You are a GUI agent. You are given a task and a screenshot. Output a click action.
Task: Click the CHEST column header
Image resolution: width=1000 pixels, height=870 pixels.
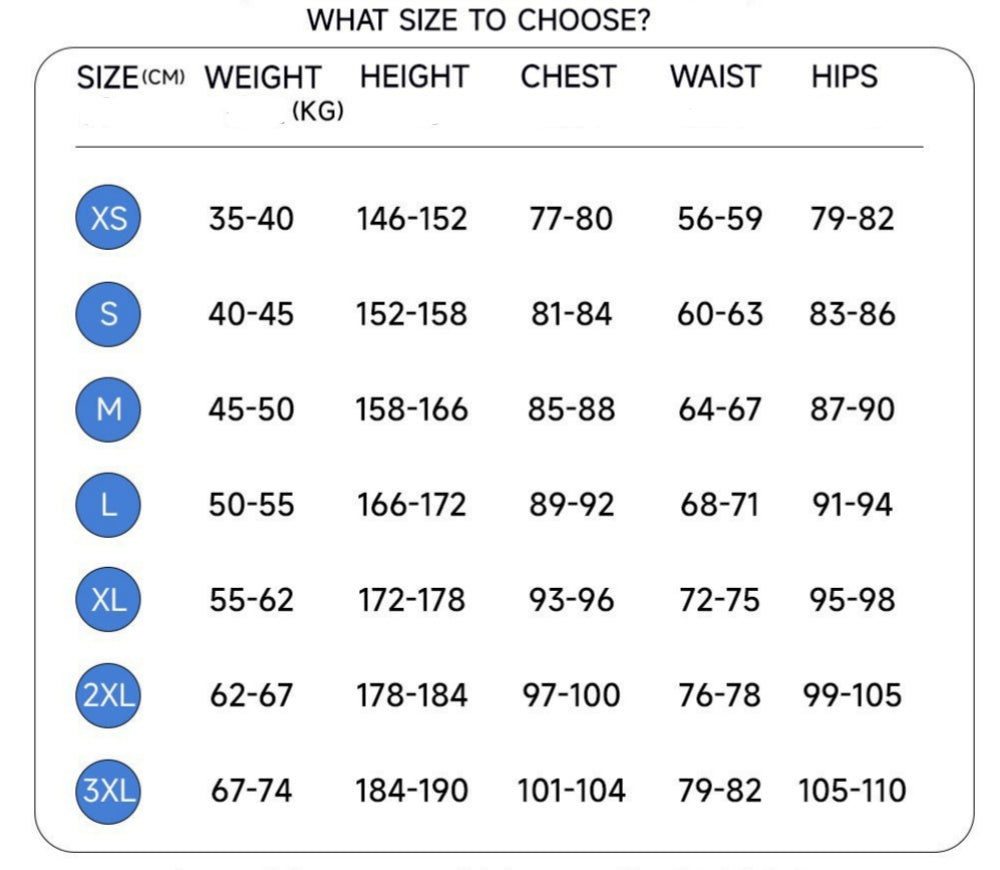point(568,77)
